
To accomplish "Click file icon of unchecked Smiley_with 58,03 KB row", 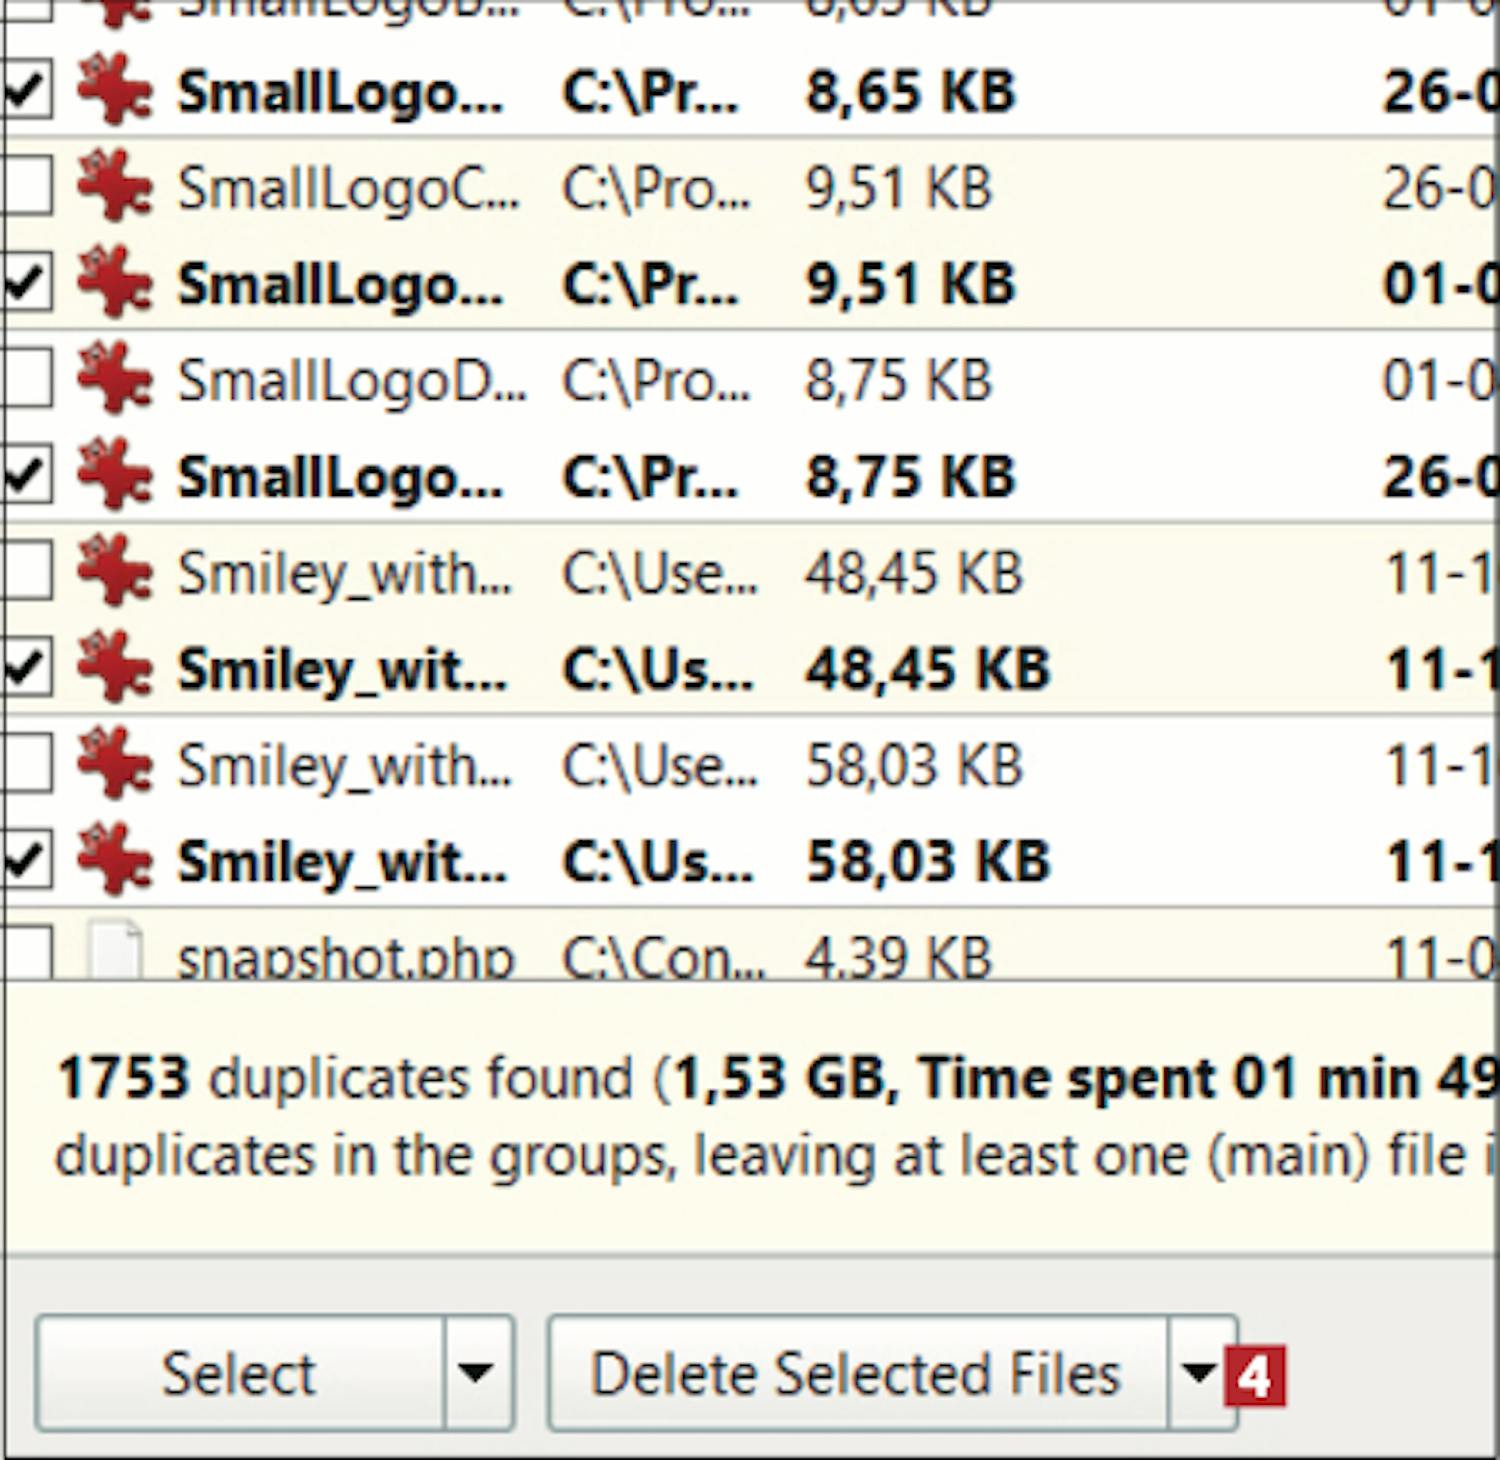I will pyautogui.click(x=114, y=763).
